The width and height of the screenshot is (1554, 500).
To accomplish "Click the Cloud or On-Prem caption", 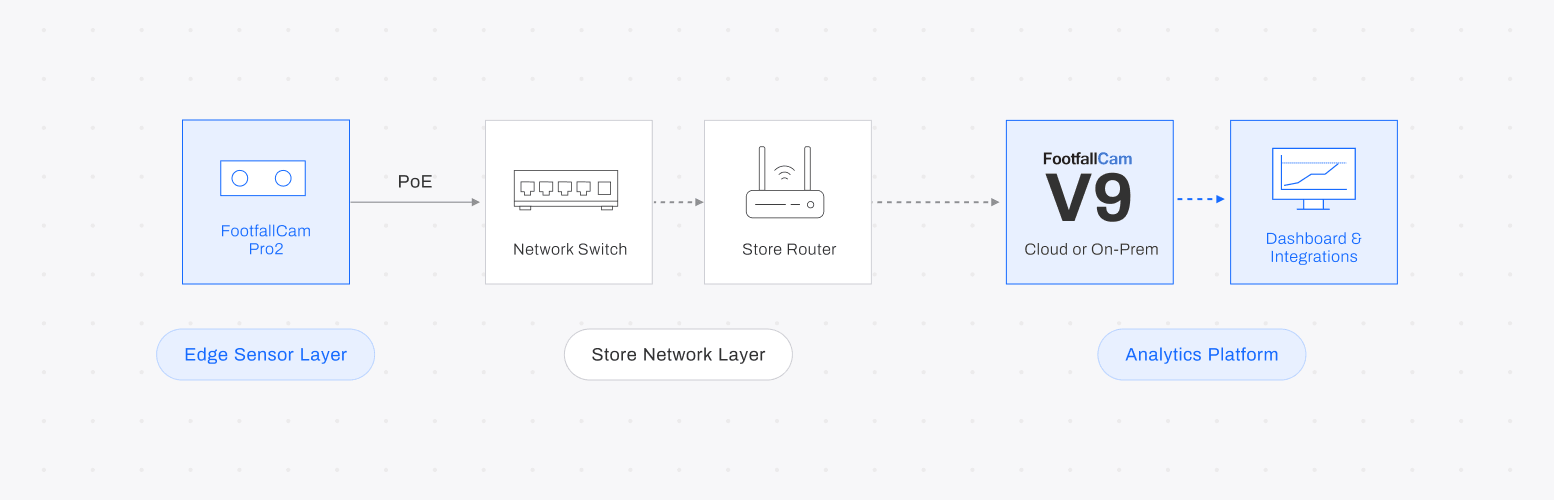I will pos(1091,249).
